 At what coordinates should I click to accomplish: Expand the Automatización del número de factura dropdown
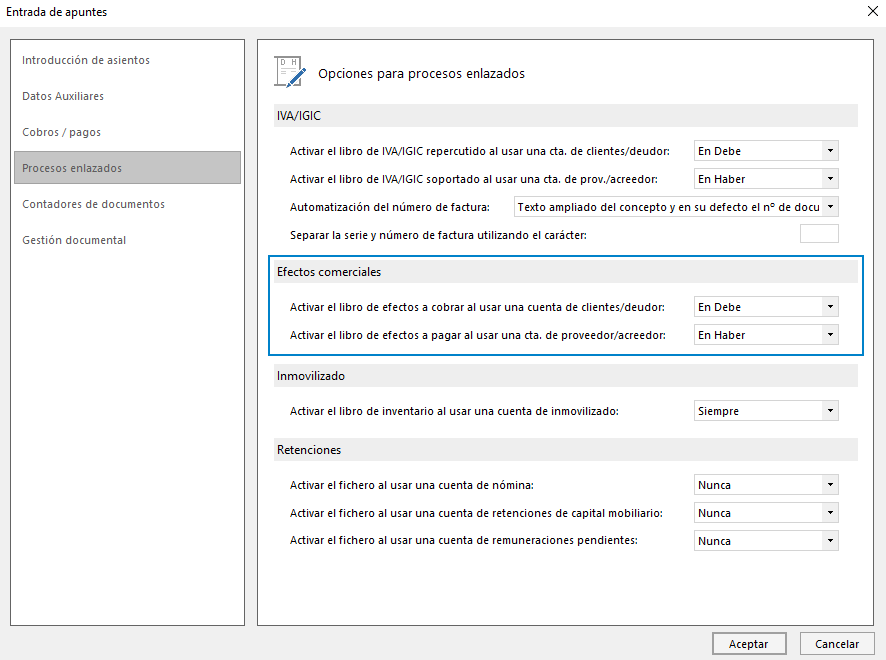[x=676, y=207]
